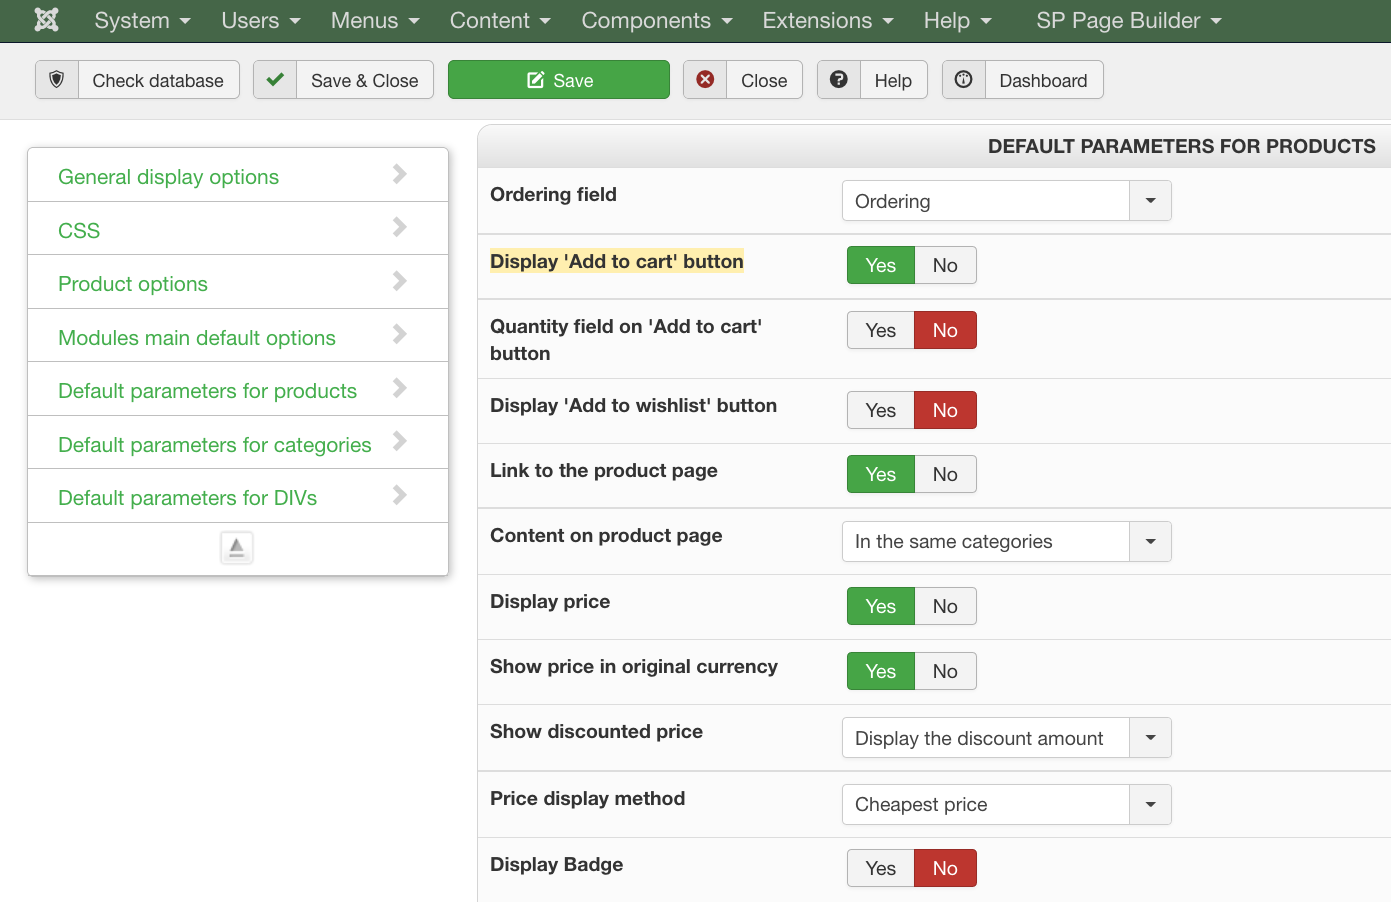The height and width of the screenshot is (902, 1391).
Task: Go to the Product options section
Action: (x=133, y=284)
